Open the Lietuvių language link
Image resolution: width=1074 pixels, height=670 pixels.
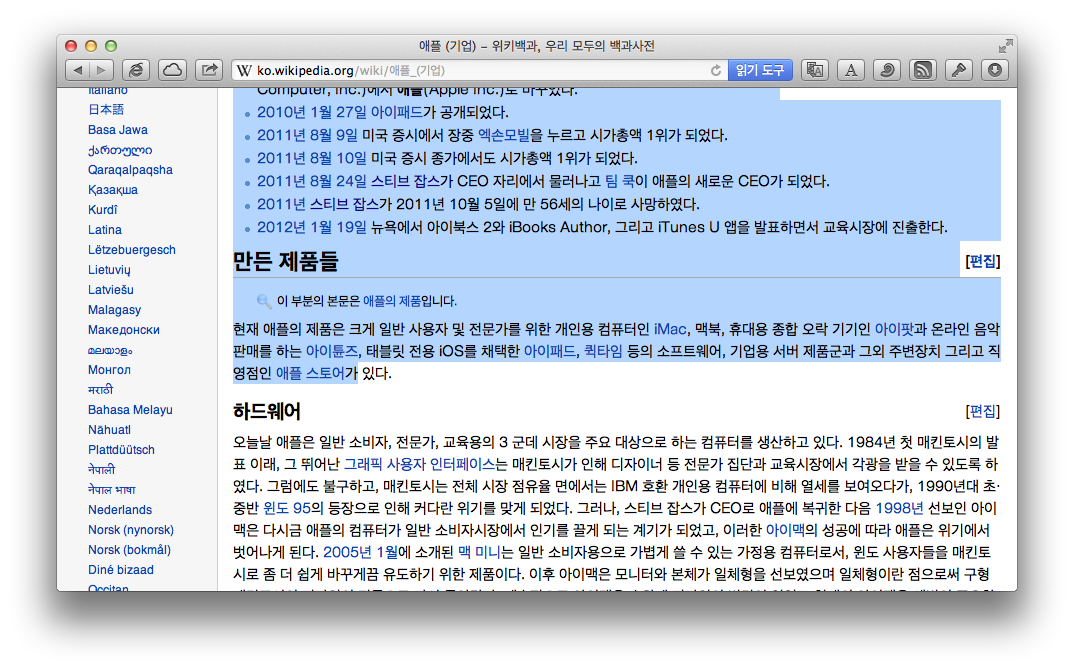click(x=109, y=270)
